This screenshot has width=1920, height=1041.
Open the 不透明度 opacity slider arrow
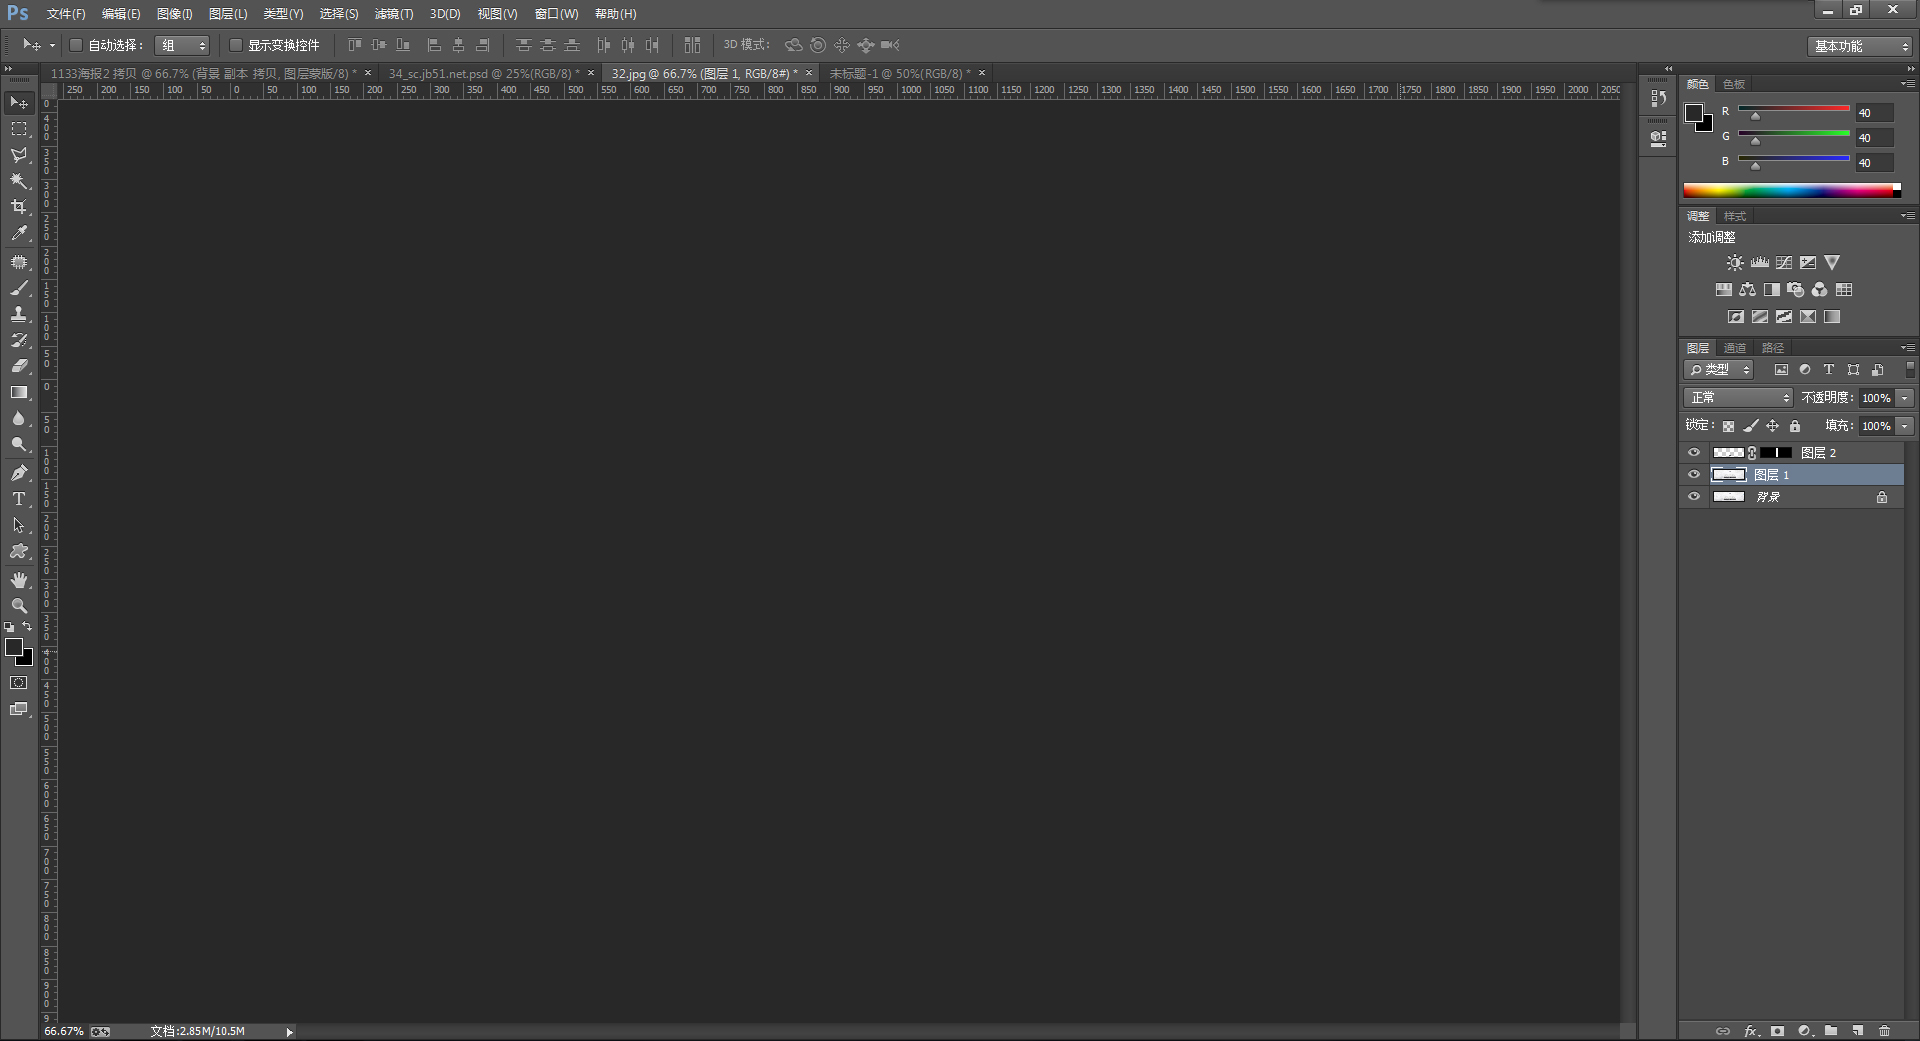click(1905, 398)
